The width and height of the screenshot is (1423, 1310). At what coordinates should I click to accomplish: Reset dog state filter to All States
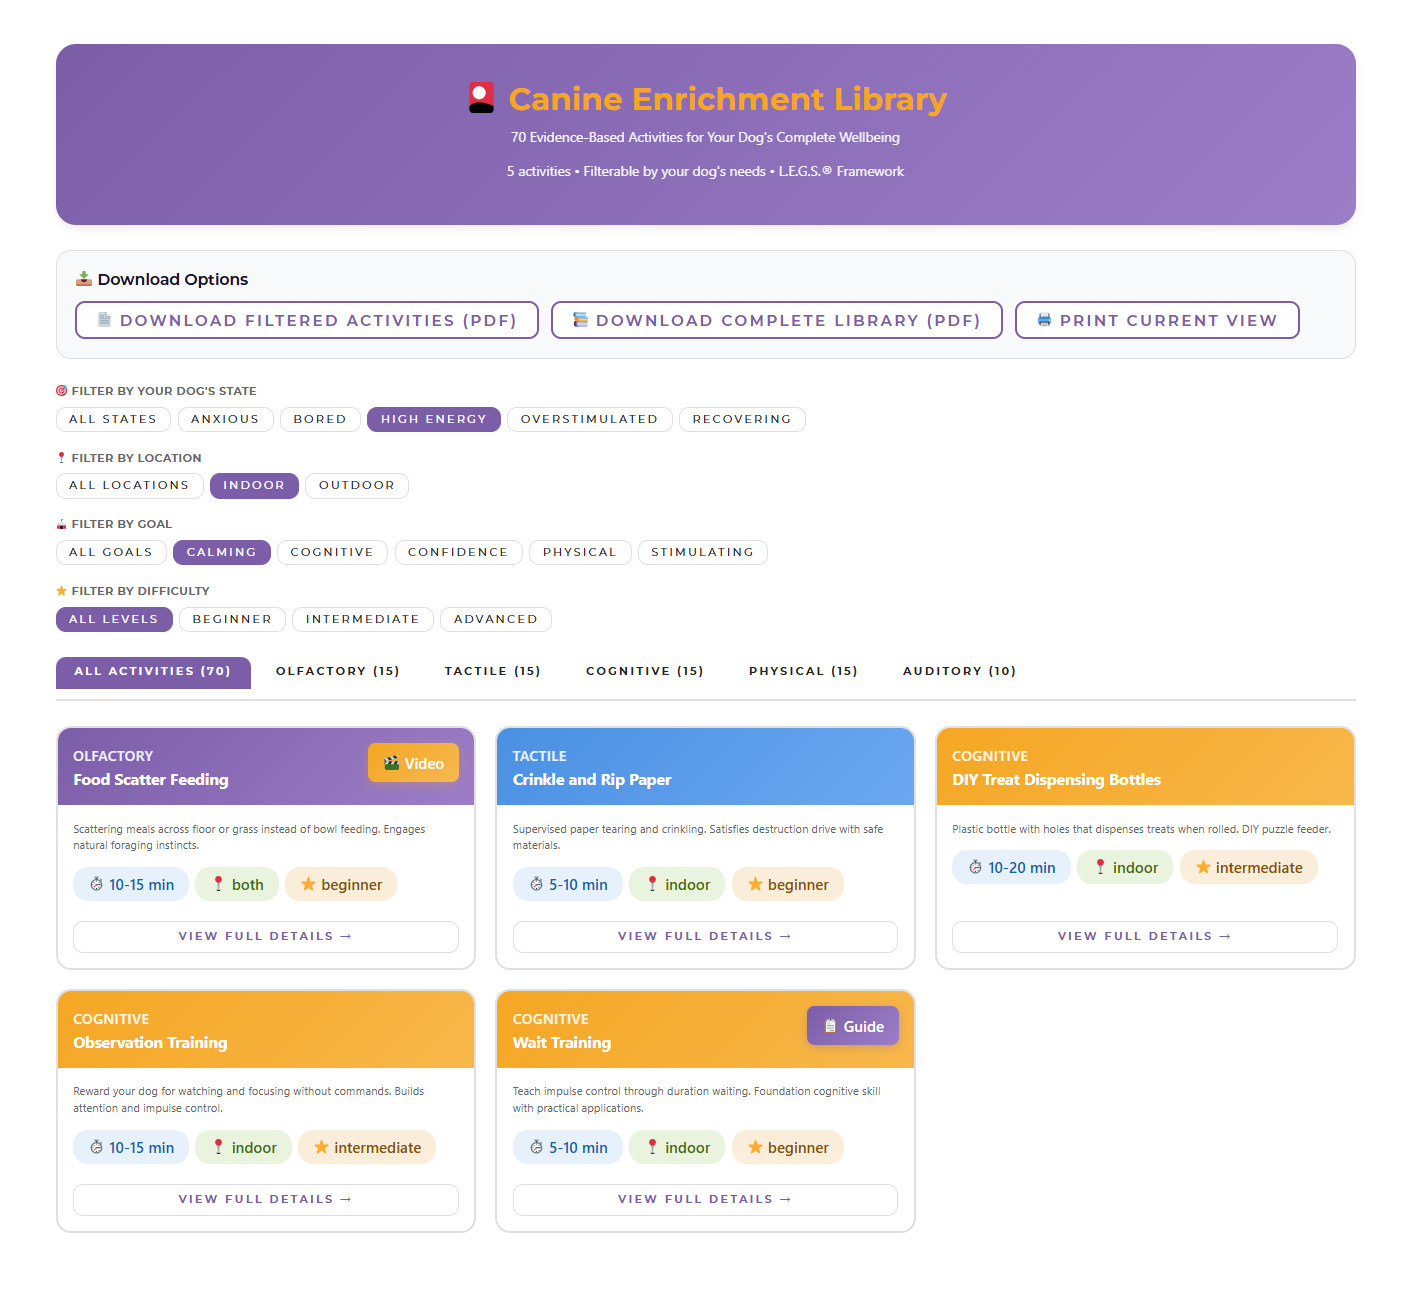tap(113, 419)
